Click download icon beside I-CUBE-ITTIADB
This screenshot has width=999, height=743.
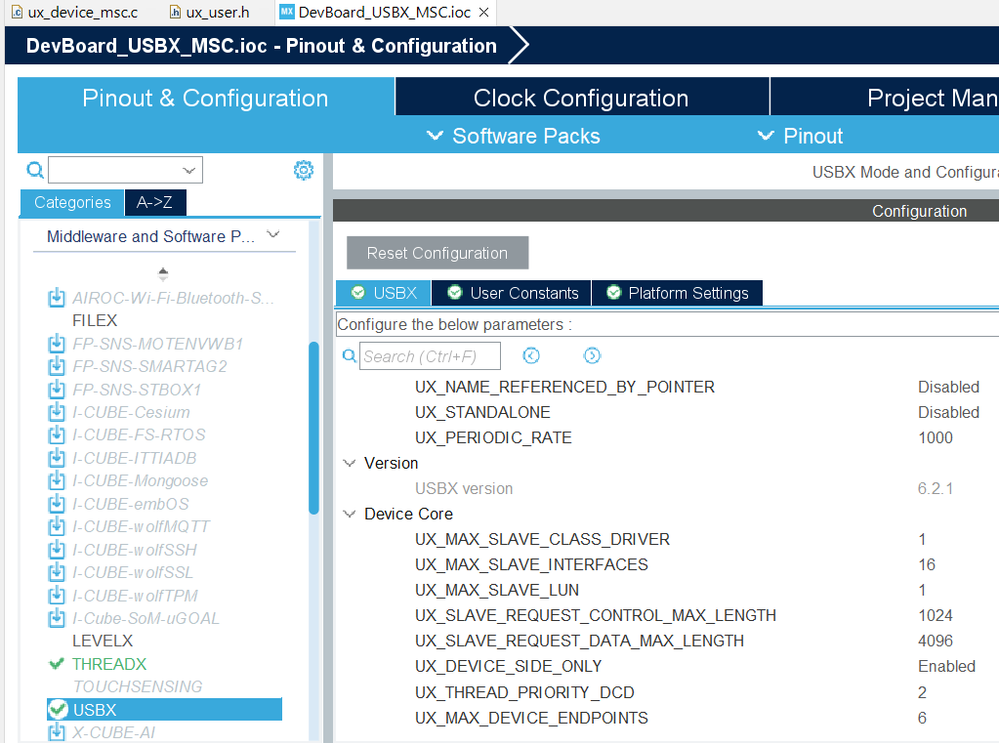coord(57,458)
